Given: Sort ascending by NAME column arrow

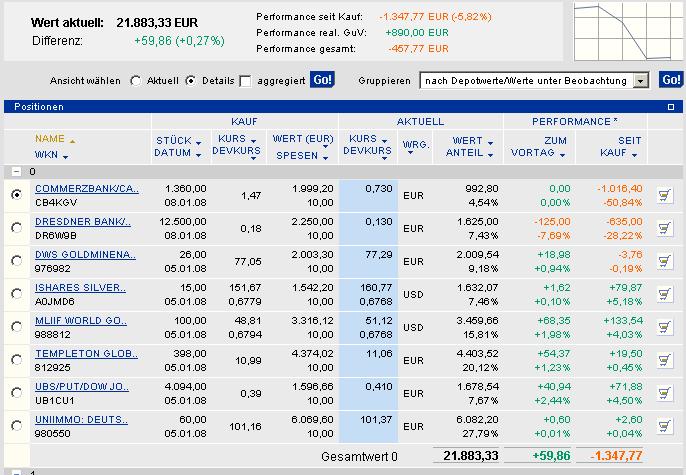Looking at the screenshot, I should [72, 141].
